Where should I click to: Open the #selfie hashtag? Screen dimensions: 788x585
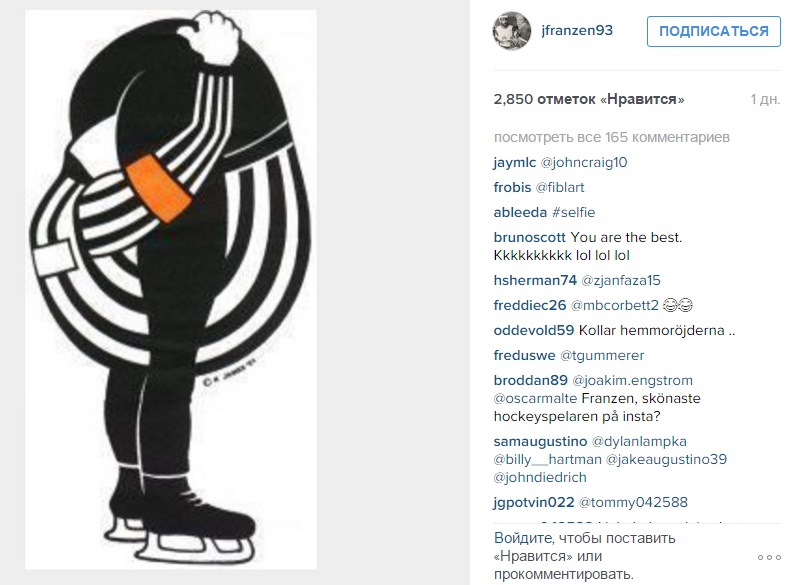tap(573, 212)
